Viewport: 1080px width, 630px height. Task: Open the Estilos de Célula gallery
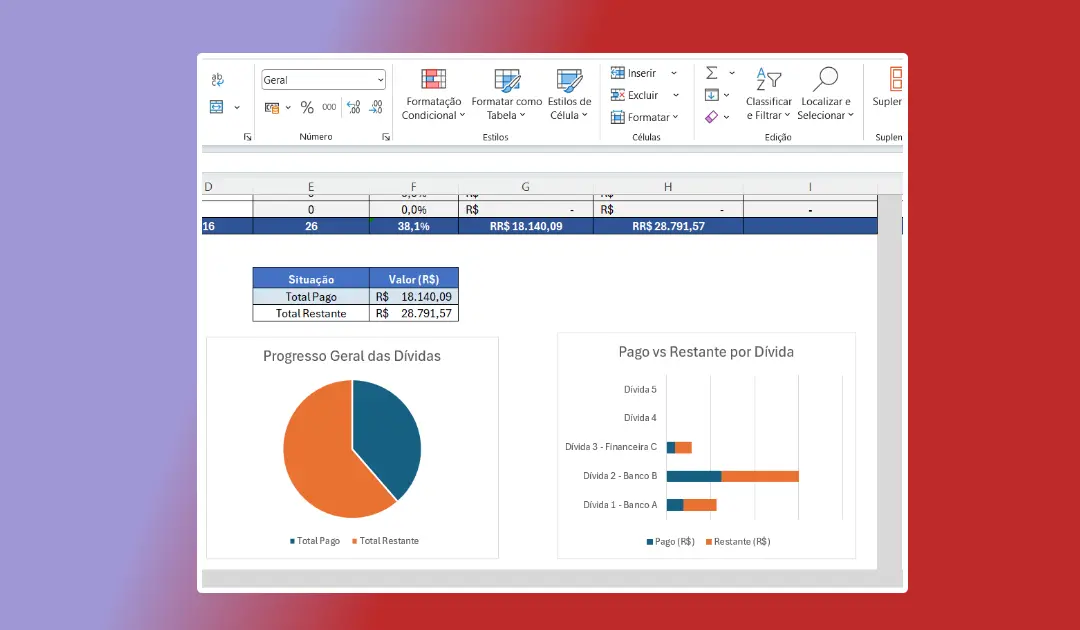(x=569, y=95)
